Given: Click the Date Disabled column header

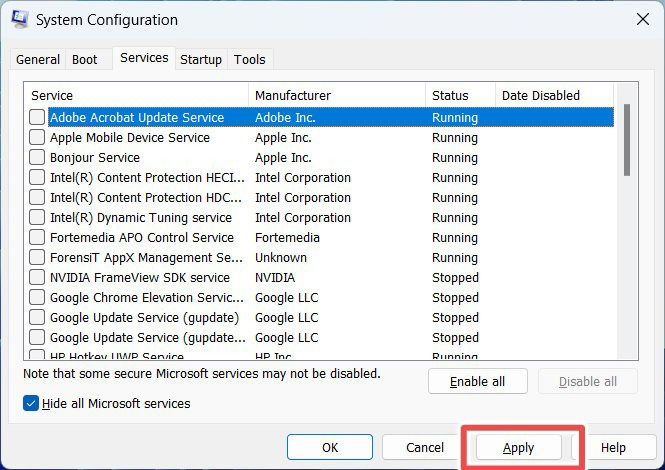Looking at the screenshot, I should point(554,95).
